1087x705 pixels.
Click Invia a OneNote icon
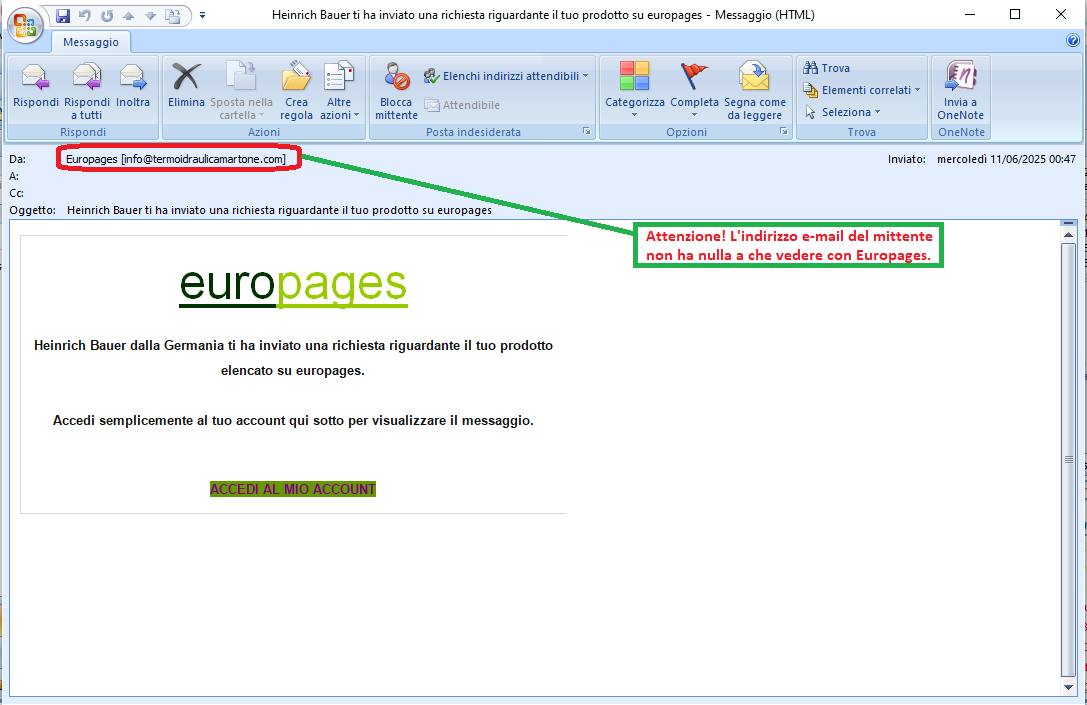click(x=960, y=90)
